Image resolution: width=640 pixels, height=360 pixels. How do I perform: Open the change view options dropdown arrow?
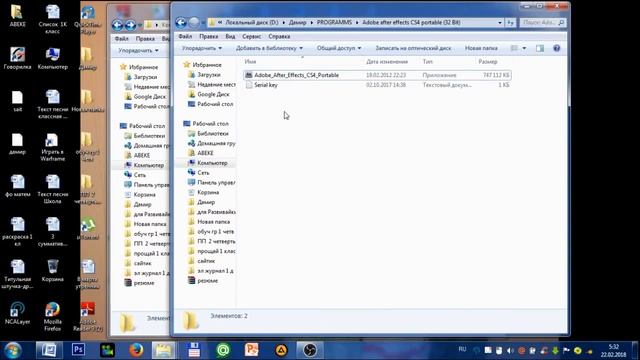click(524, 48)
